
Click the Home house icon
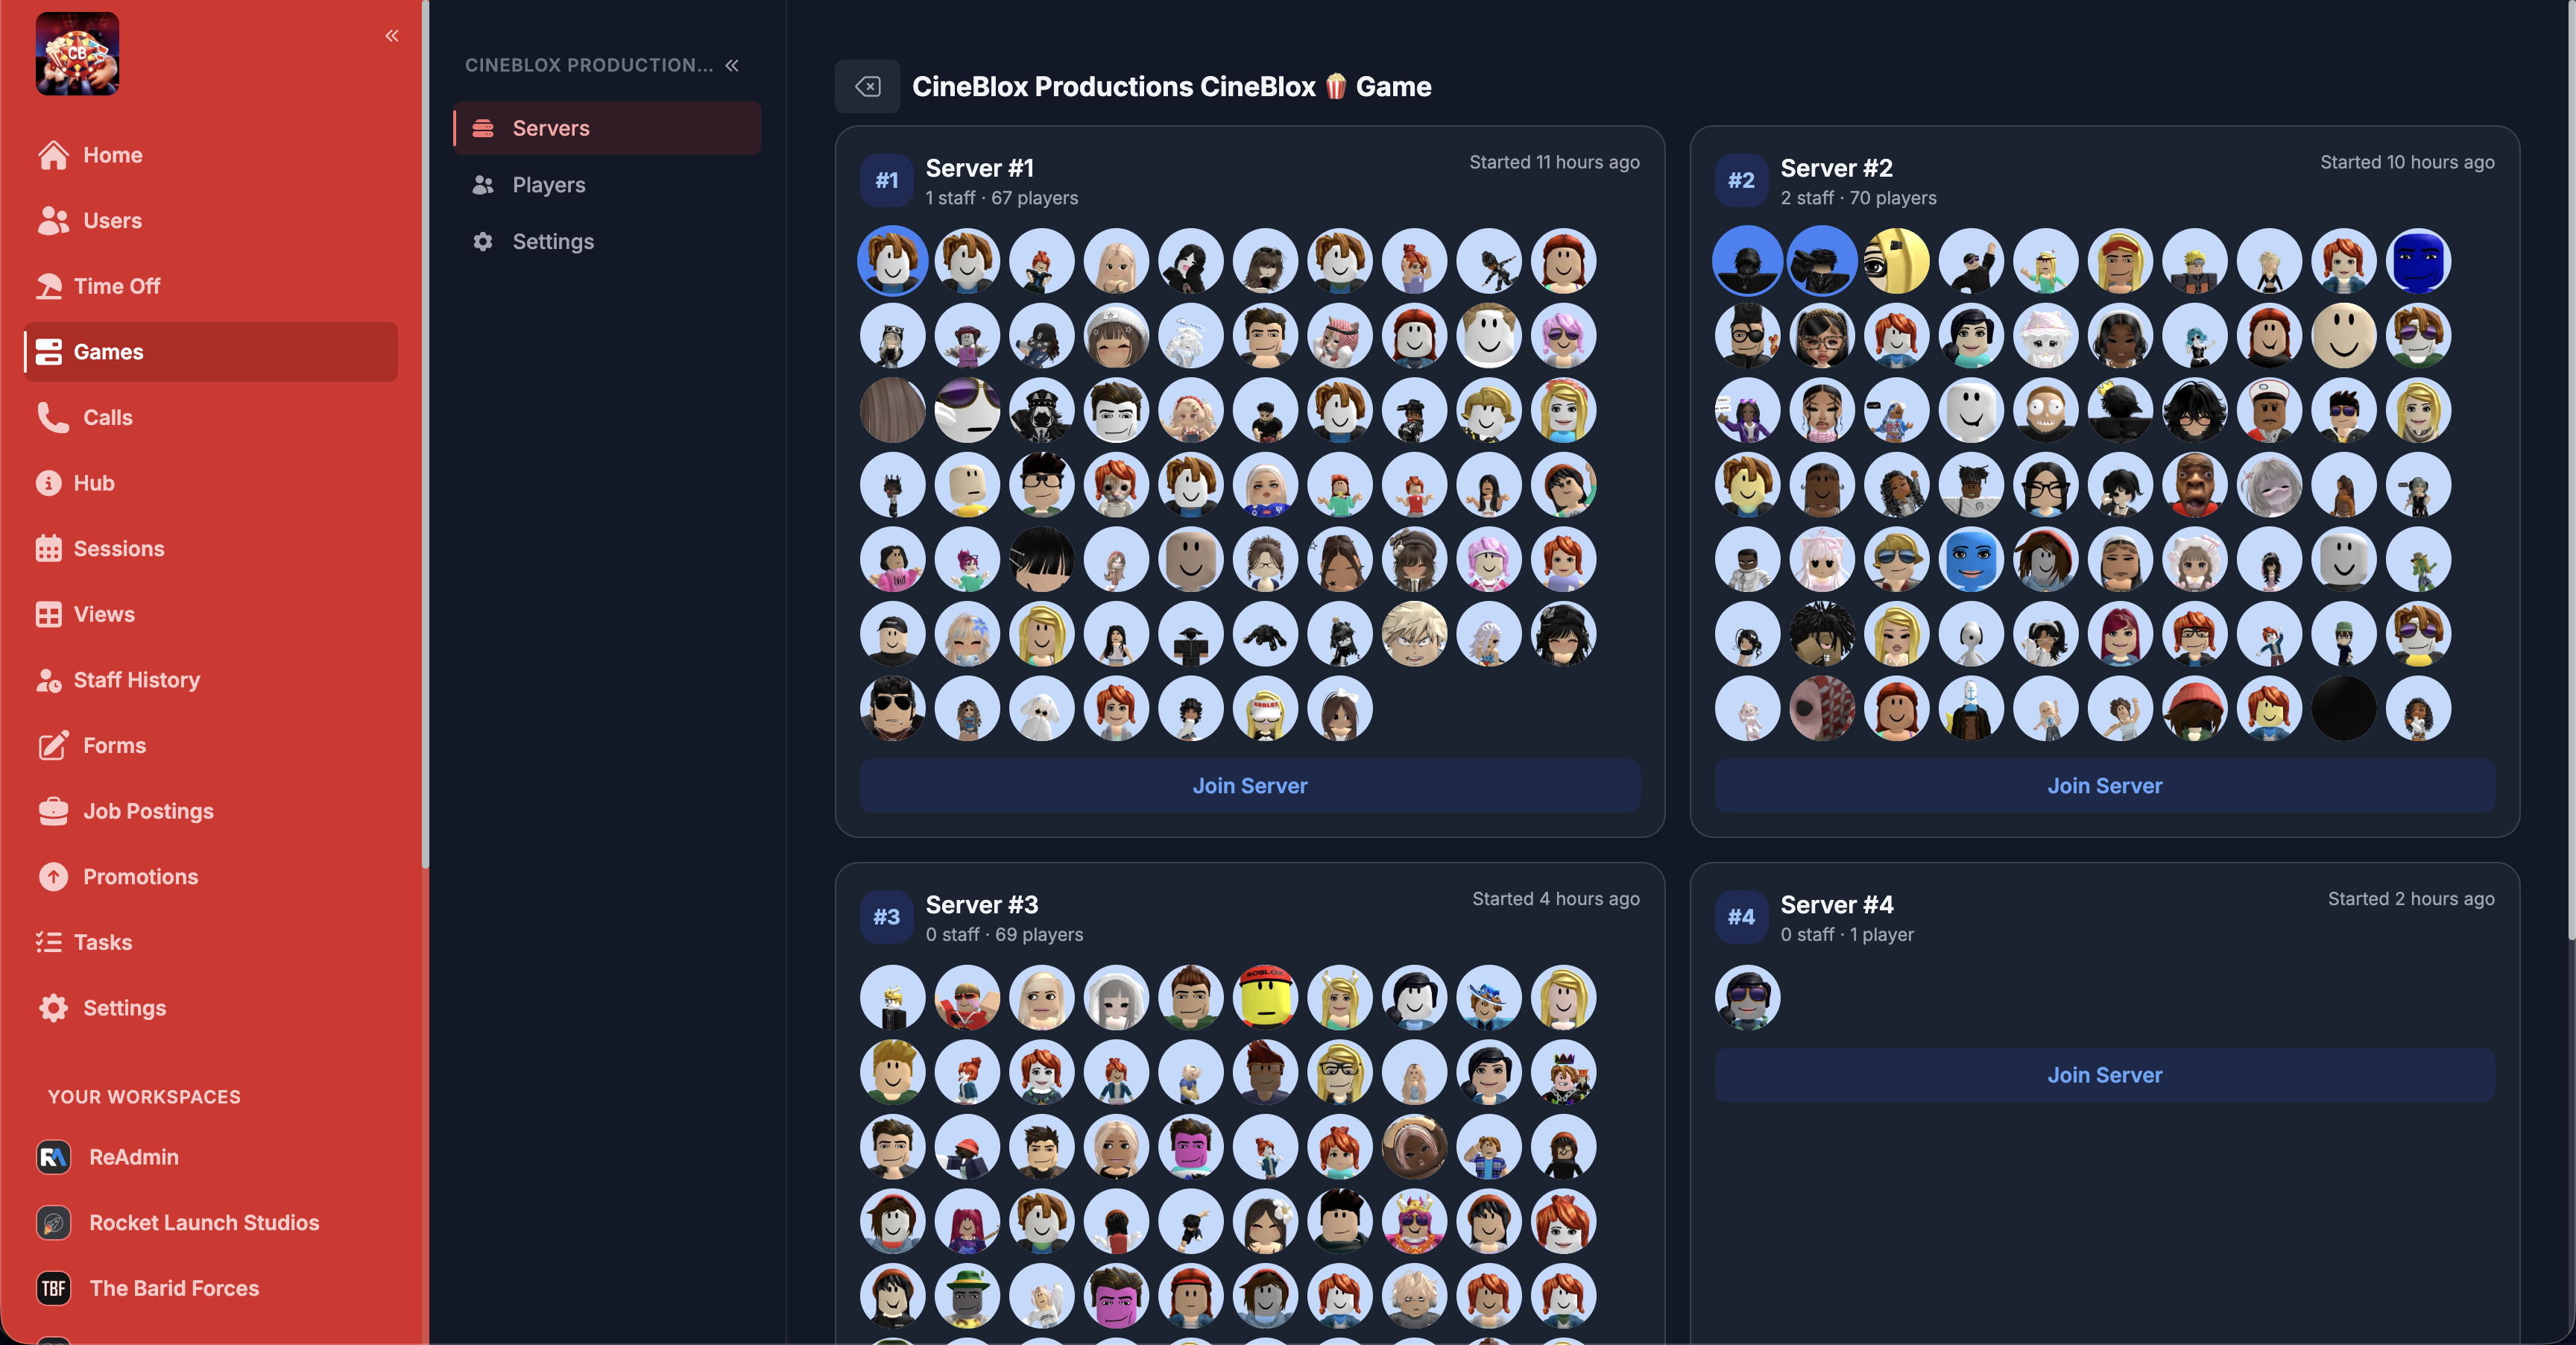pyautogui.click(x=53, y=155)
